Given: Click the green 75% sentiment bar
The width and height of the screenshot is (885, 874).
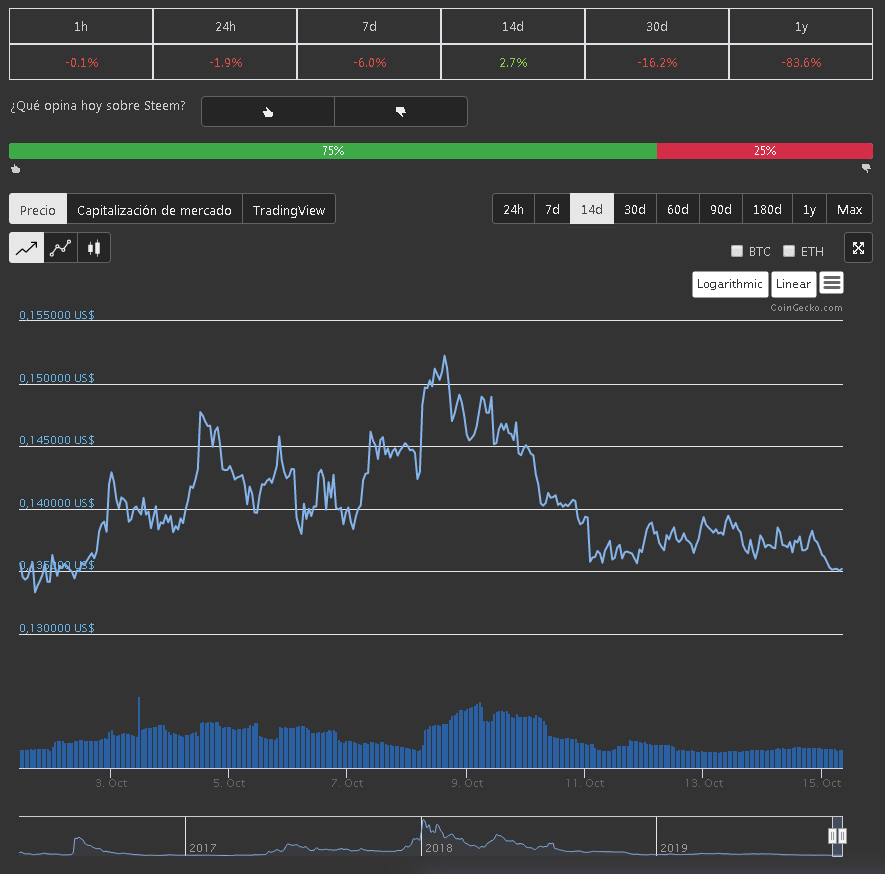Looking at the screenshot, I should [x=333, y=151].
